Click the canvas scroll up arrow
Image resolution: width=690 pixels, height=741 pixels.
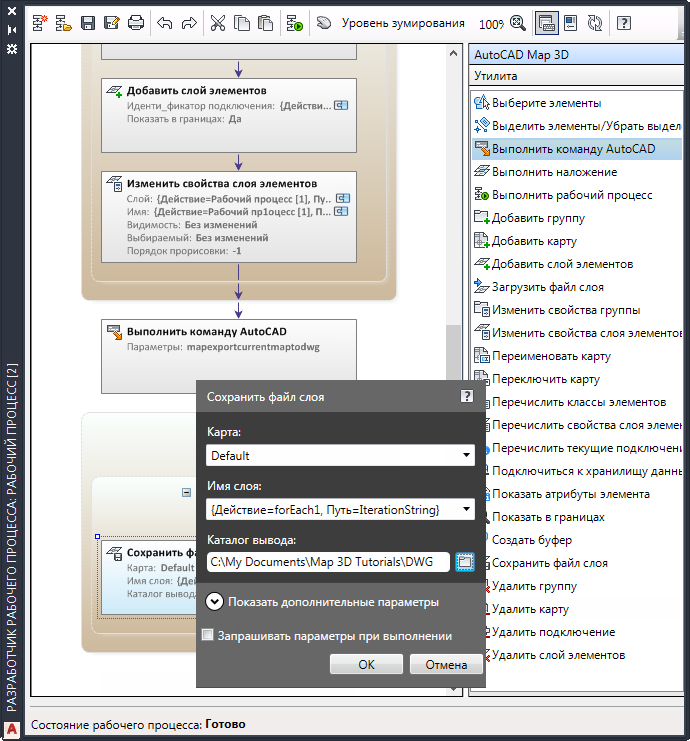[x=454, y=53]
